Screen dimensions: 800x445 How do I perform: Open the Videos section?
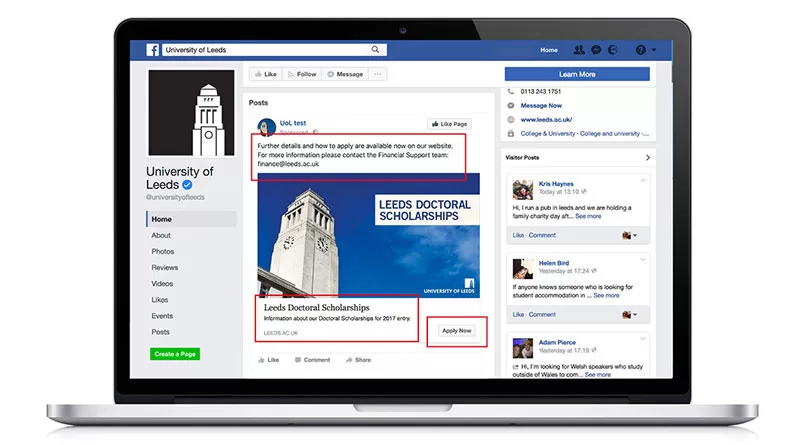pos(162,283)
